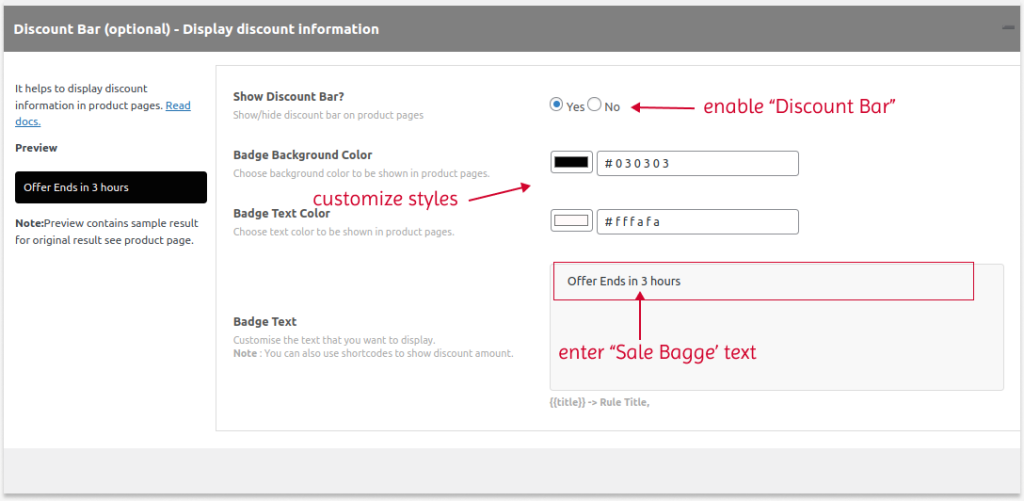Select the Yes radio for Show Discount Bar
This screenshot has width=1024, height=501.
(x=556, y=105)
